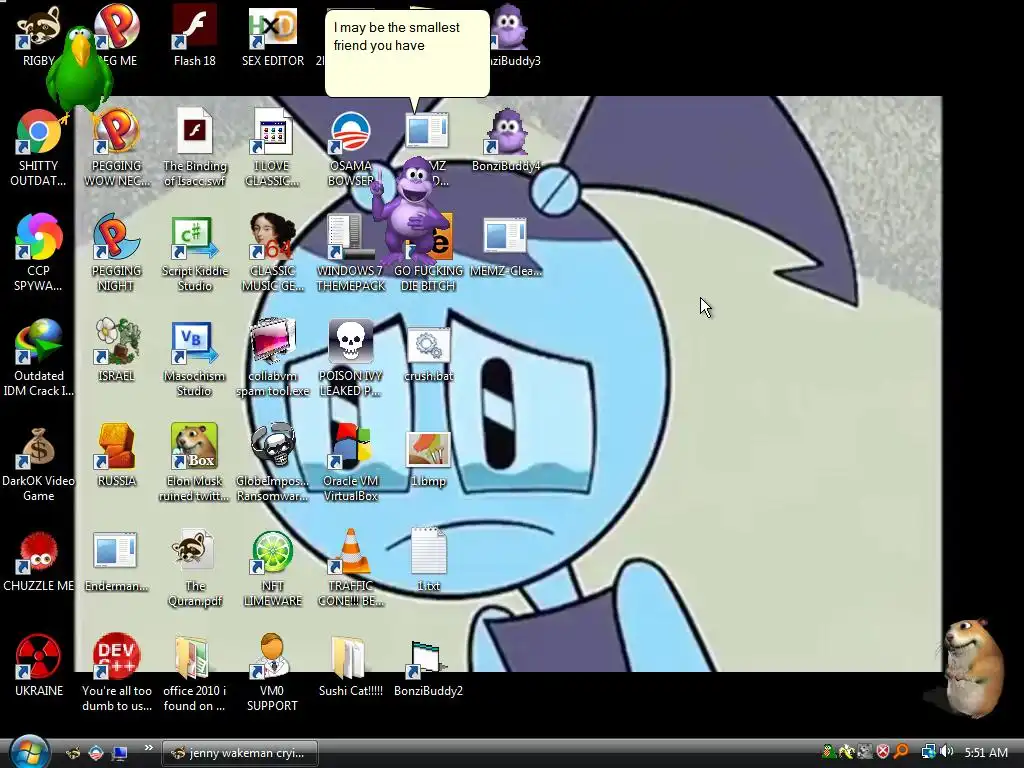The width and height of the screenshot is (1024, 768).
Task: Open the RIGBY raccoon shortcut
Action: pyautogui.click(x=38, y=36)
